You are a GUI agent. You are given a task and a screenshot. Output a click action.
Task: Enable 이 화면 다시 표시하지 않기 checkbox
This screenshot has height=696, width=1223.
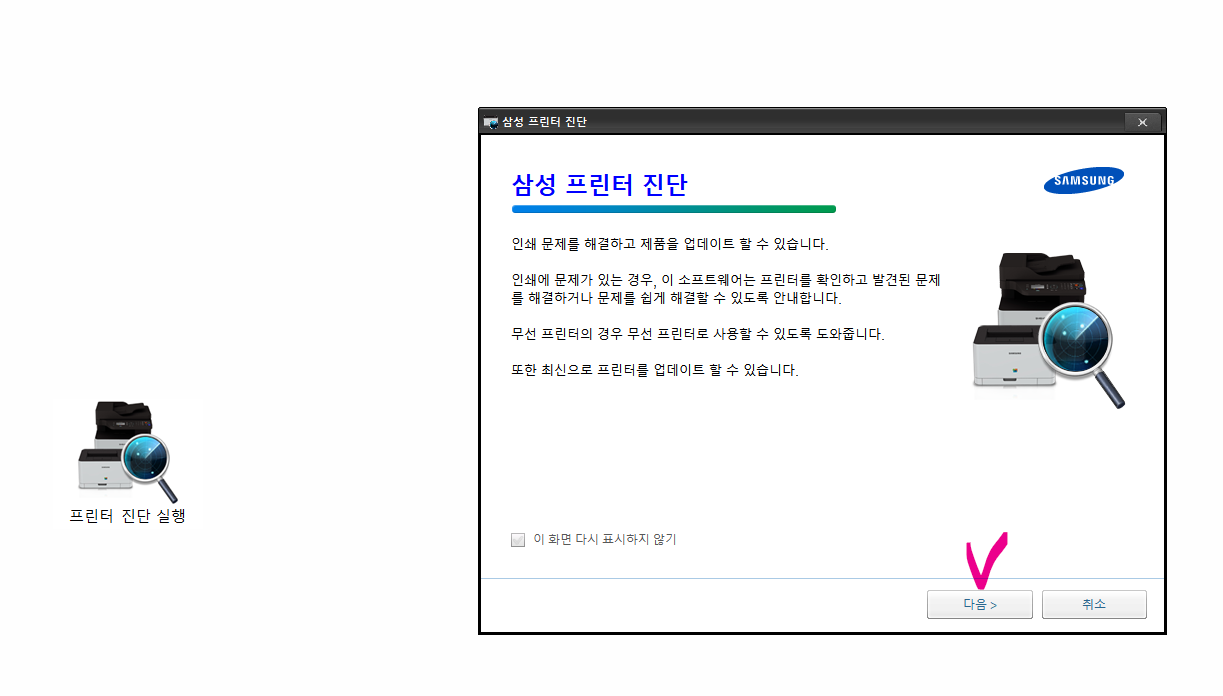(x=518, y=540)
